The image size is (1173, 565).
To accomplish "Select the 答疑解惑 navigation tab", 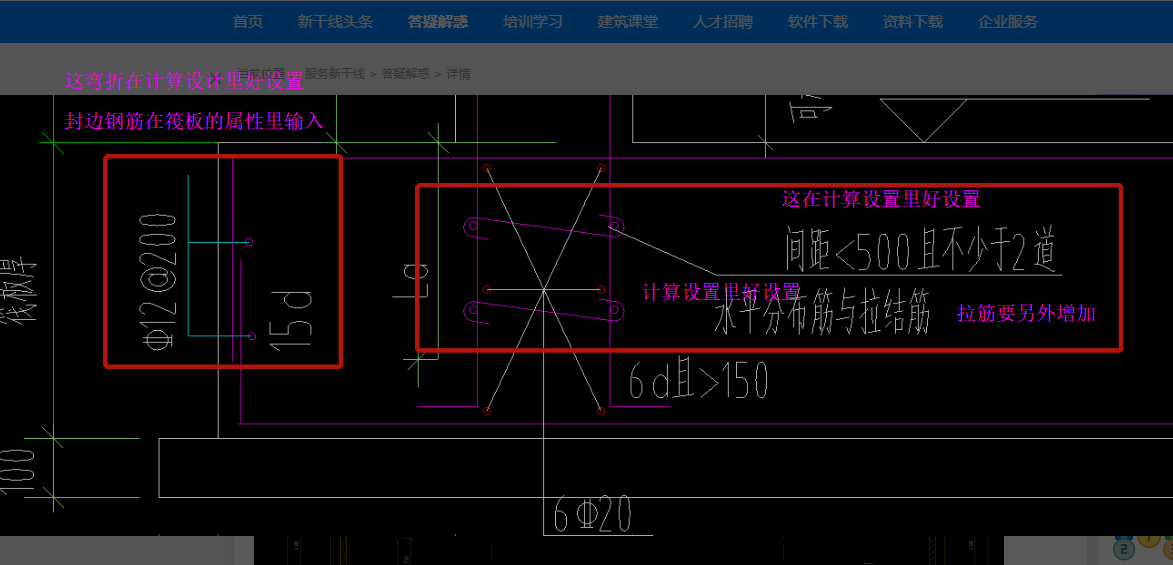I will [438, 22].
